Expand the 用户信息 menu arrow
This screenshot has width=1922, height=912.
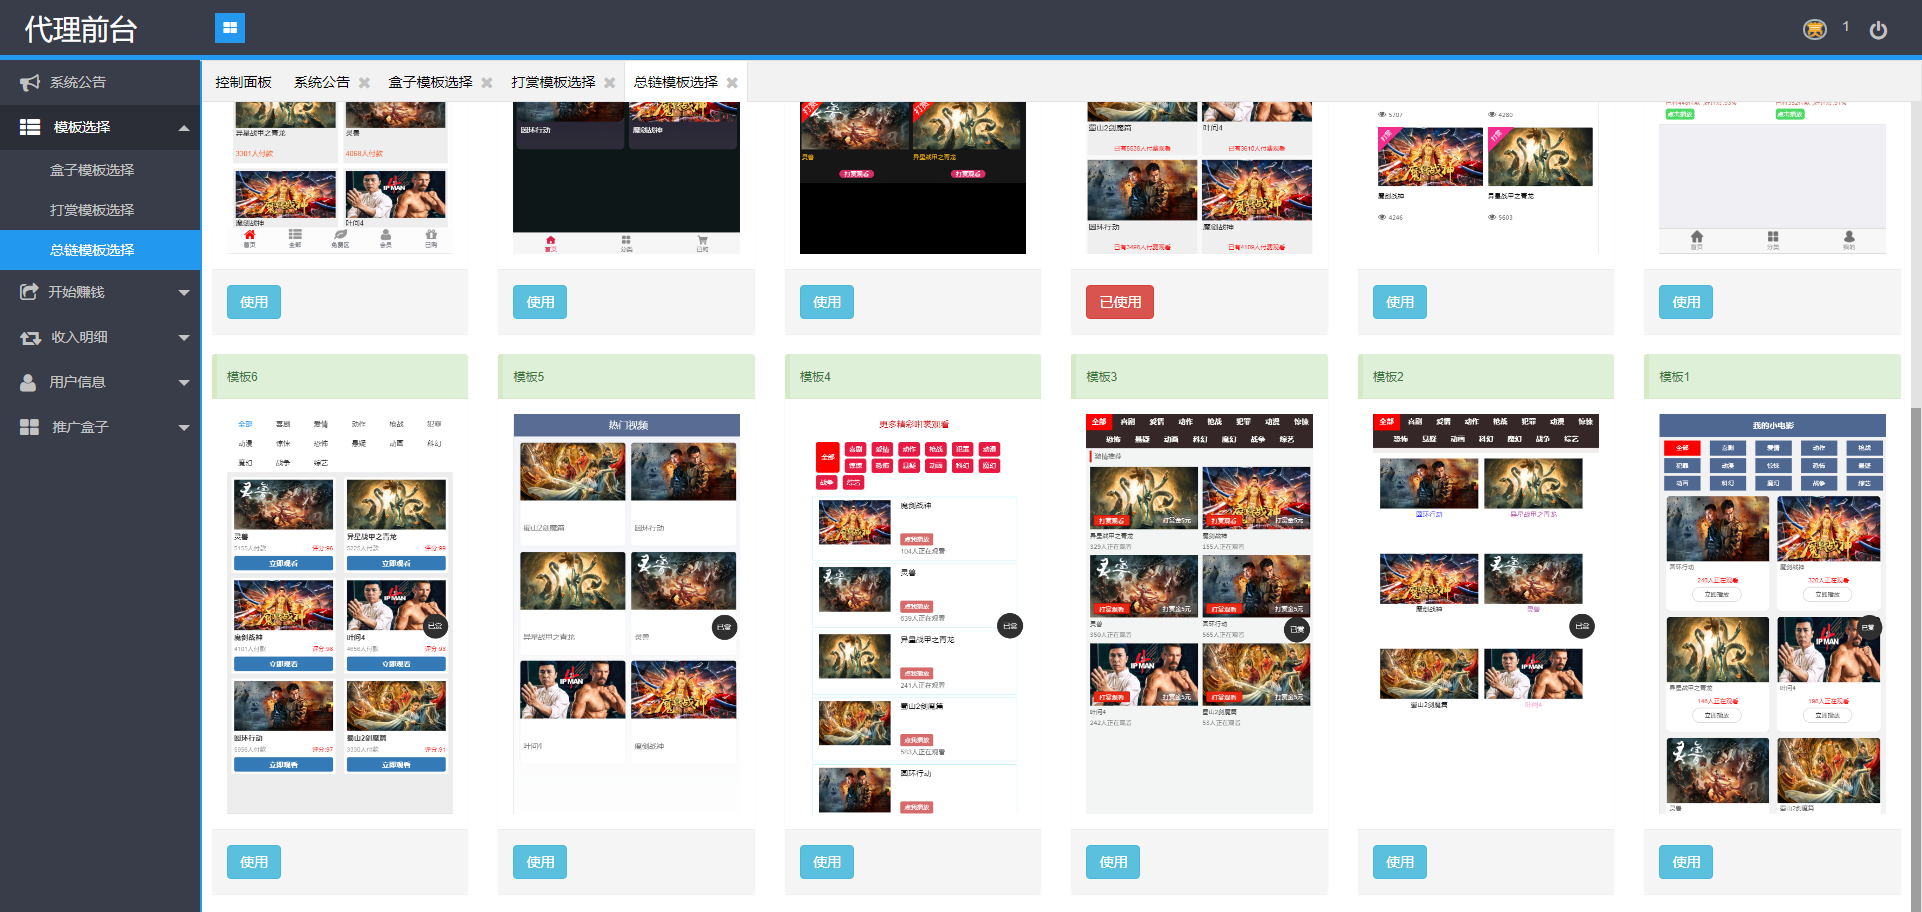point(184,383)
